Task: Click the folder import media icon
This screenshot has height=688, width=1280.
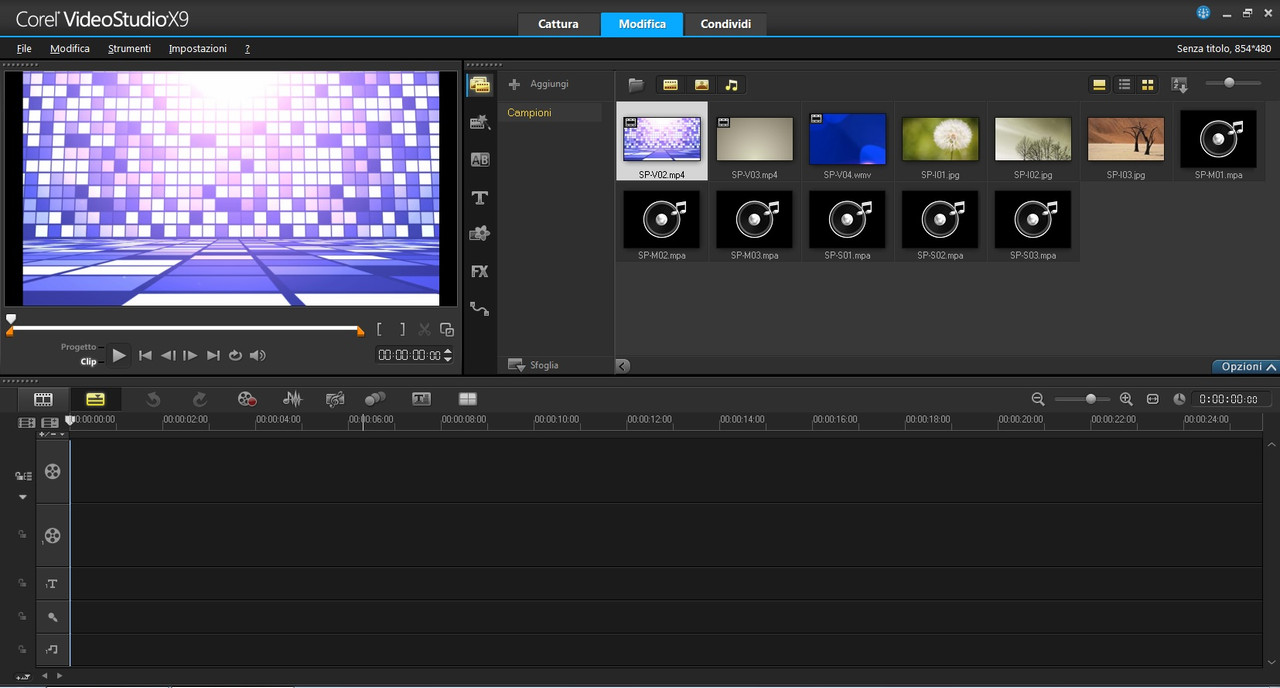Action: tap(635, 85)
